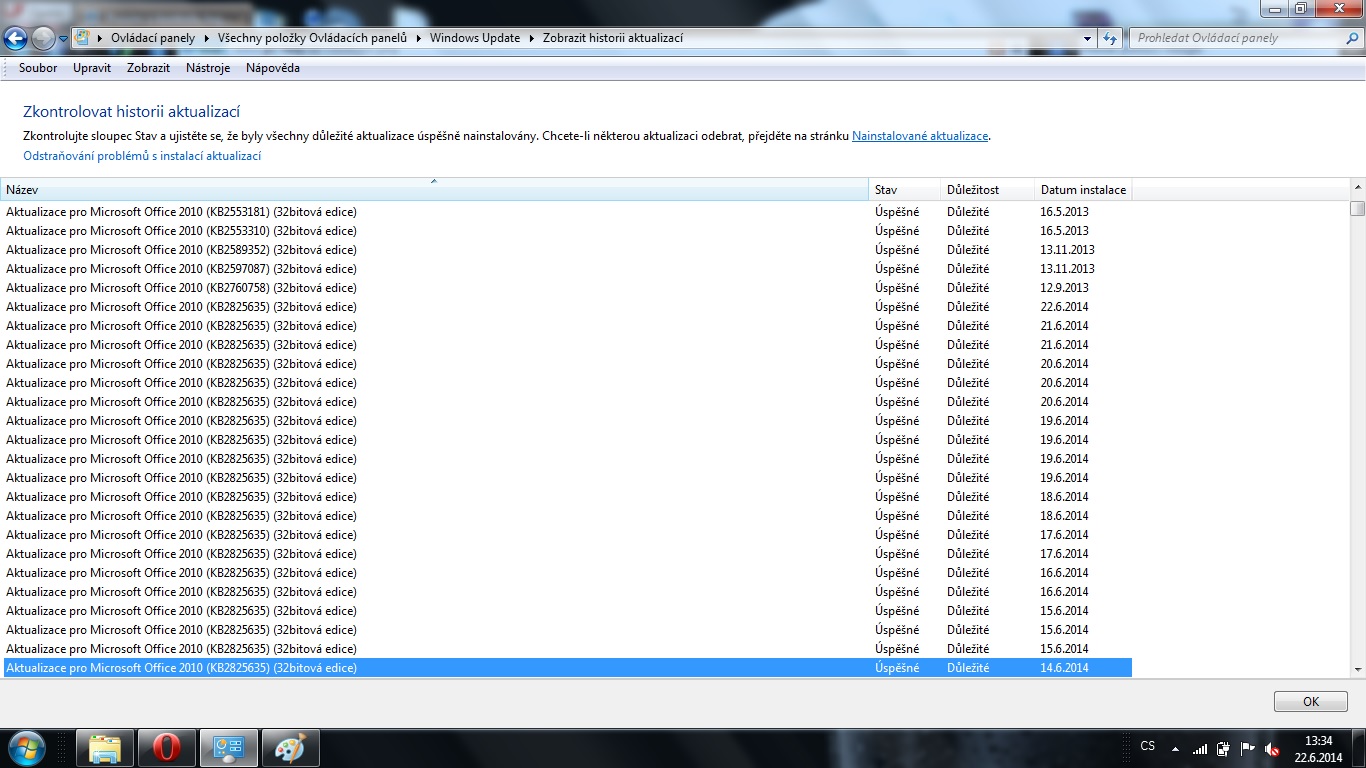Open address bar history dropdown arrow
Screen dimensions: 1366x768
pyautogui.click(x=1088, y=38)
